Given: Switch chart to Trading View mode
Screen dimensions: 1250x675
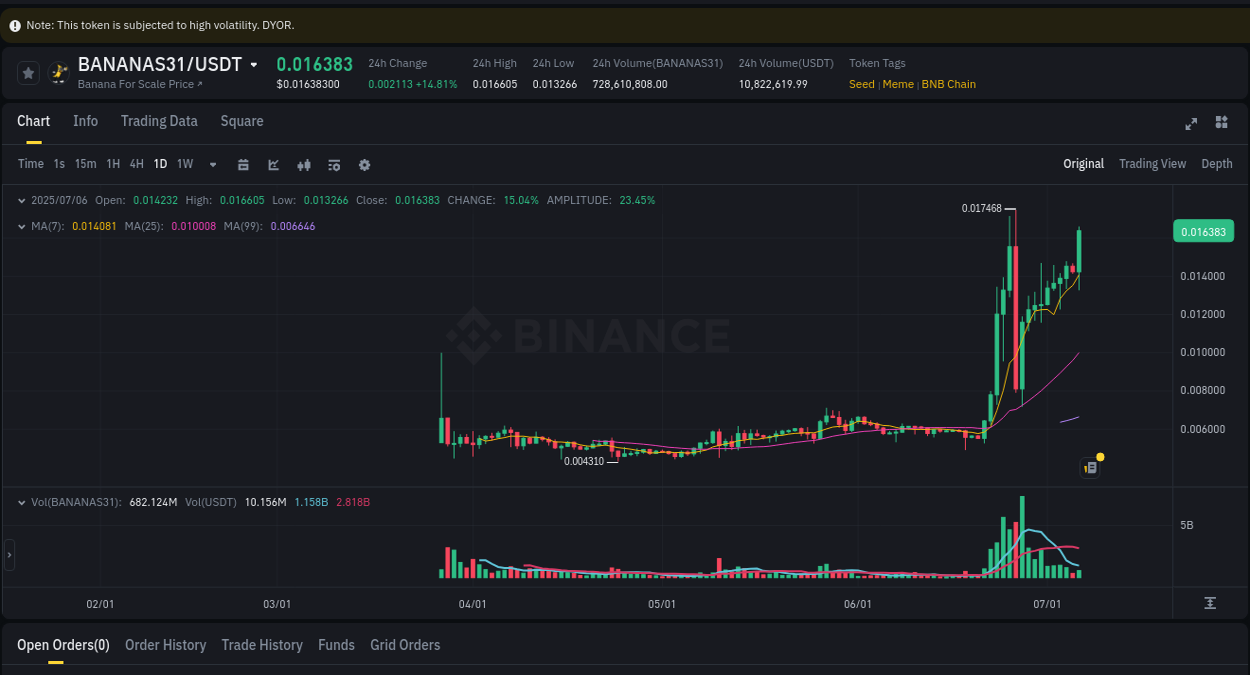Looking at the screenshot, I should pos(1152,163).
